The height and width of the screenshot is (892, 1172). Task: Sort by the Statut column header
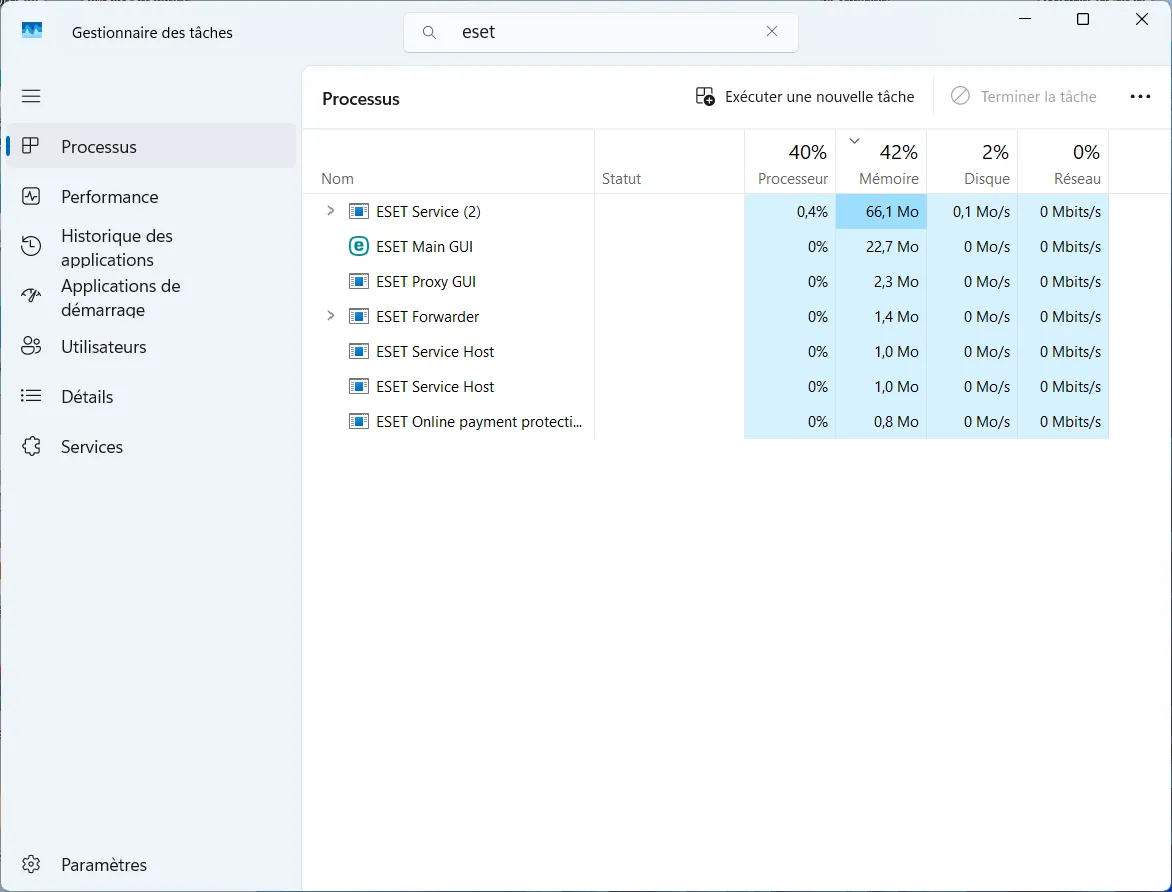670,162
